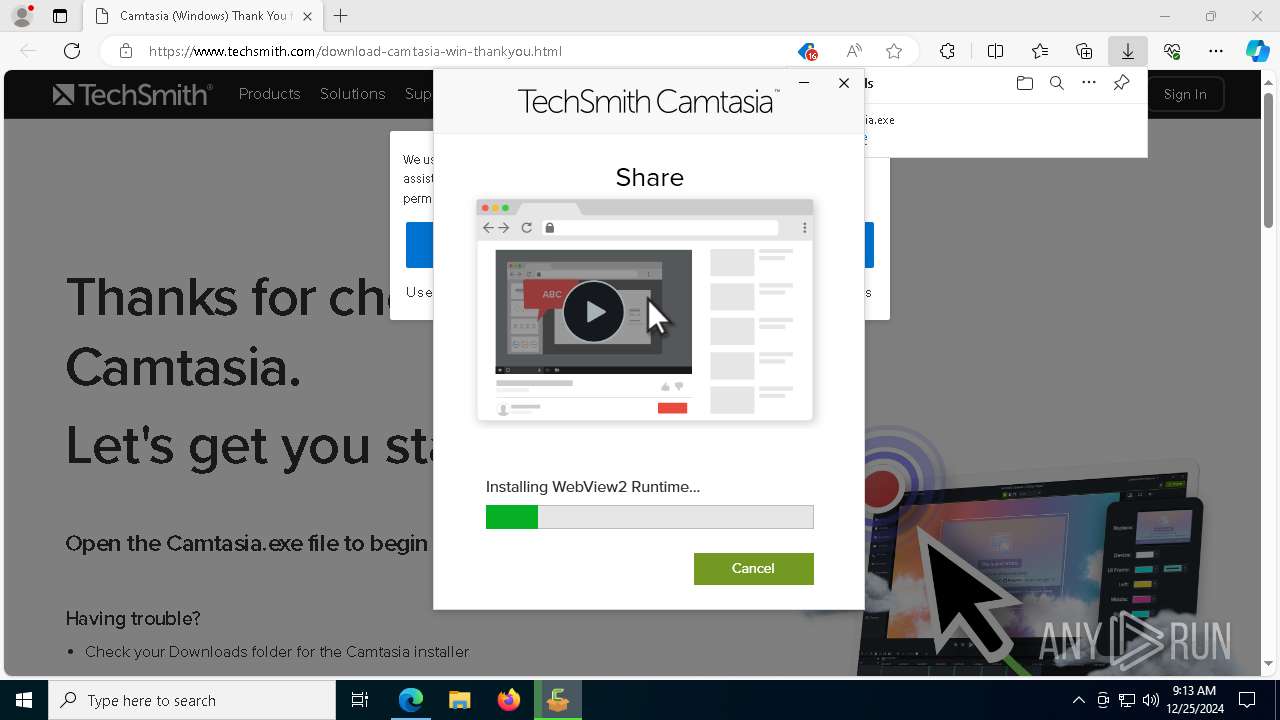Open the volume control in tray
Image resolution: width=1280 pixels, height=720 pixels.
point(1150,700)
